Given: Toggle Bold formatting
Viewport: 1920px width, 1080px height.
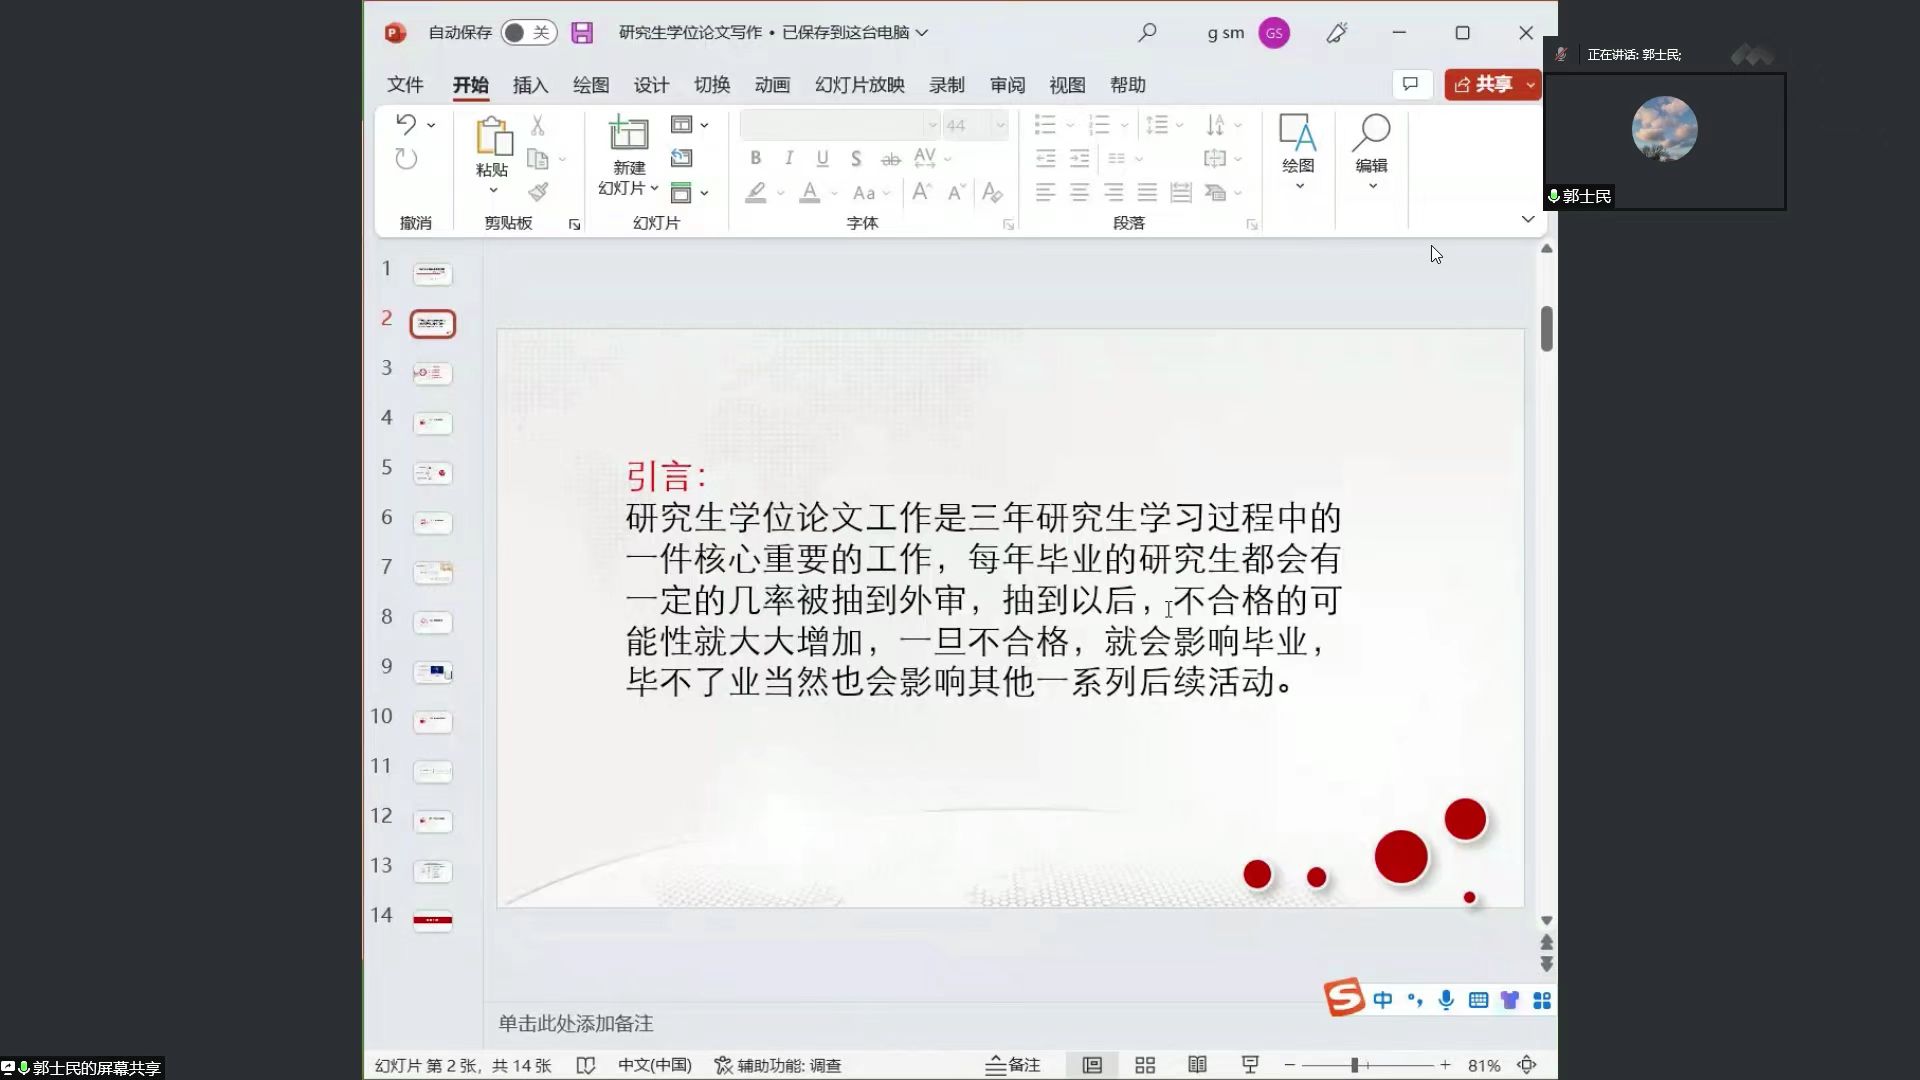Looking at the screenshot, I should (x=756, y=158).
